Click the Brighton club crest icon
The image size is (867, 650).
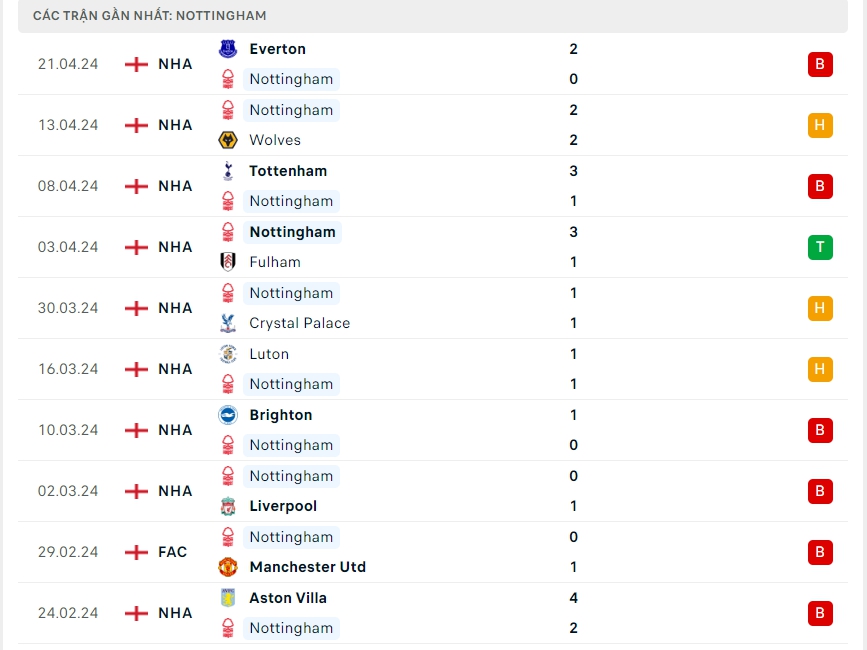[229, 415]
